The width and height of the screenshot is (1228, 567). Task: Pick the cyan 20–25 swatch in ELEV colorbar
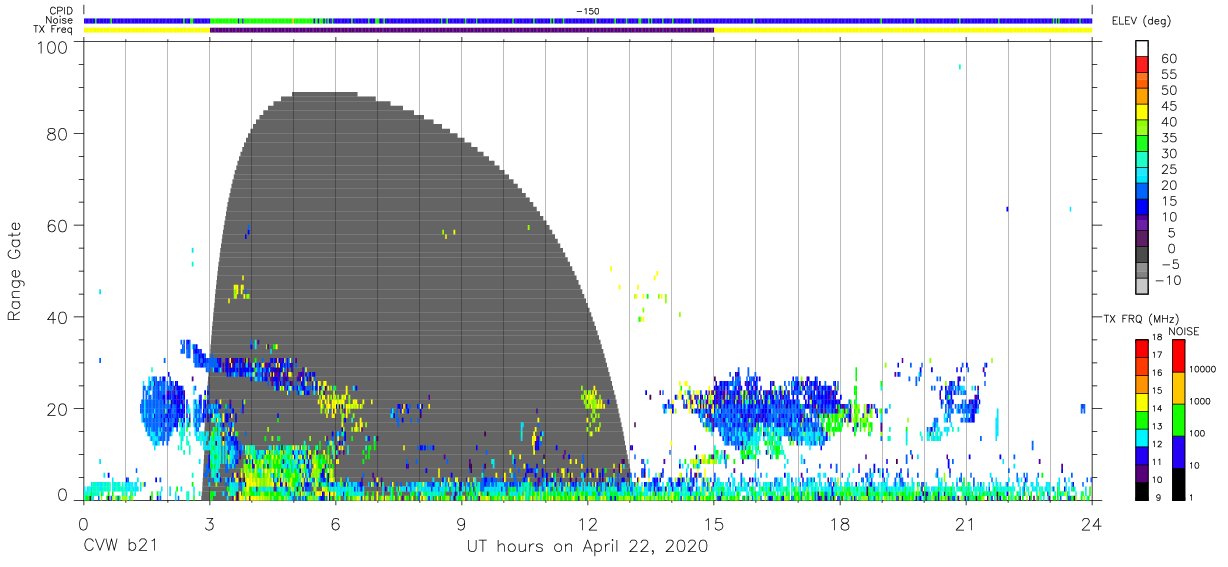pyautogui.click(x=1141, y=177)
